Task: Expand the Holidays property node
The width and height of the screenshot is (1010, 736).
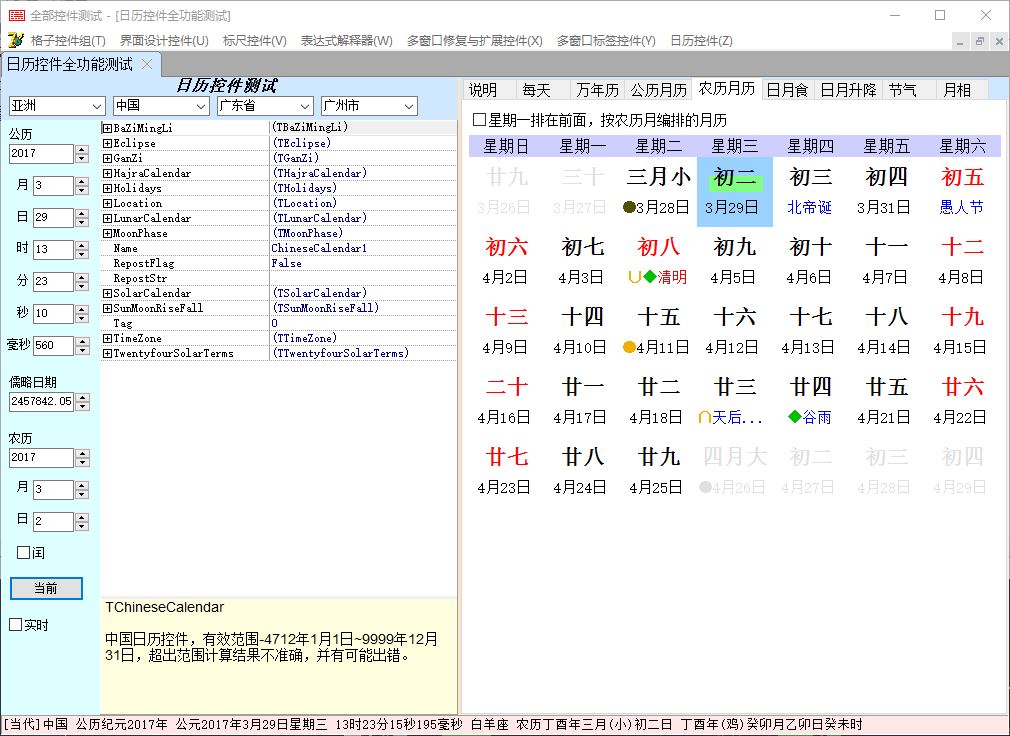Action: (108, 188)
